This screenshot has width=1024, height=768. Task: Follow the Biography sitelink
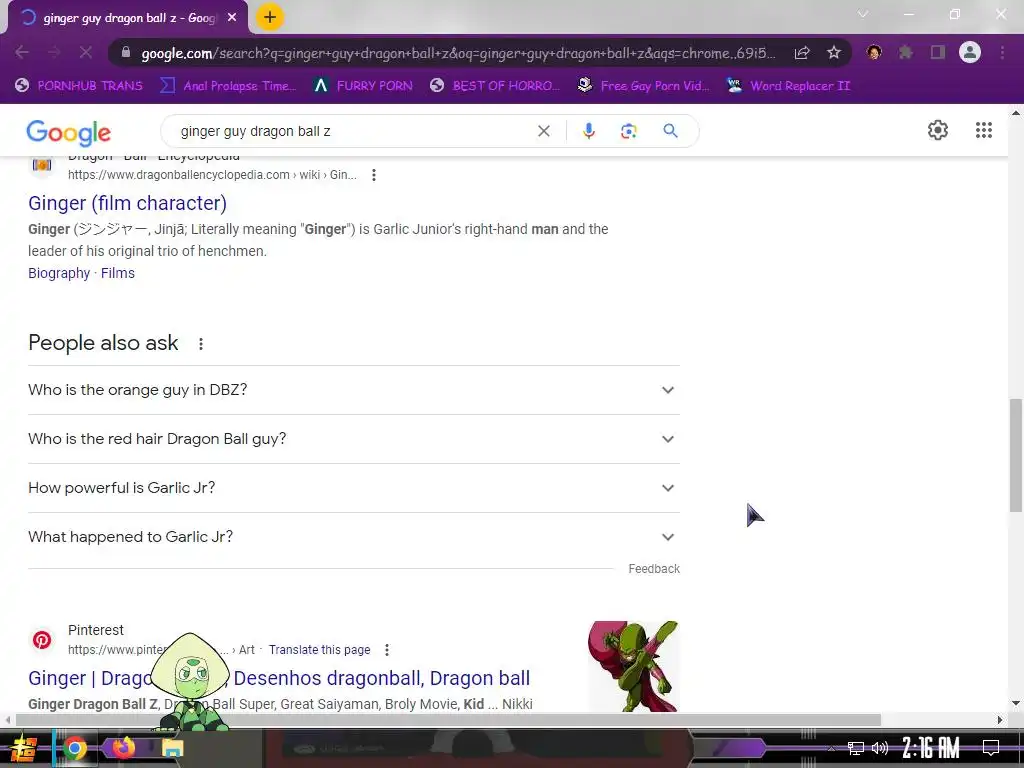[x=59, y=273]
